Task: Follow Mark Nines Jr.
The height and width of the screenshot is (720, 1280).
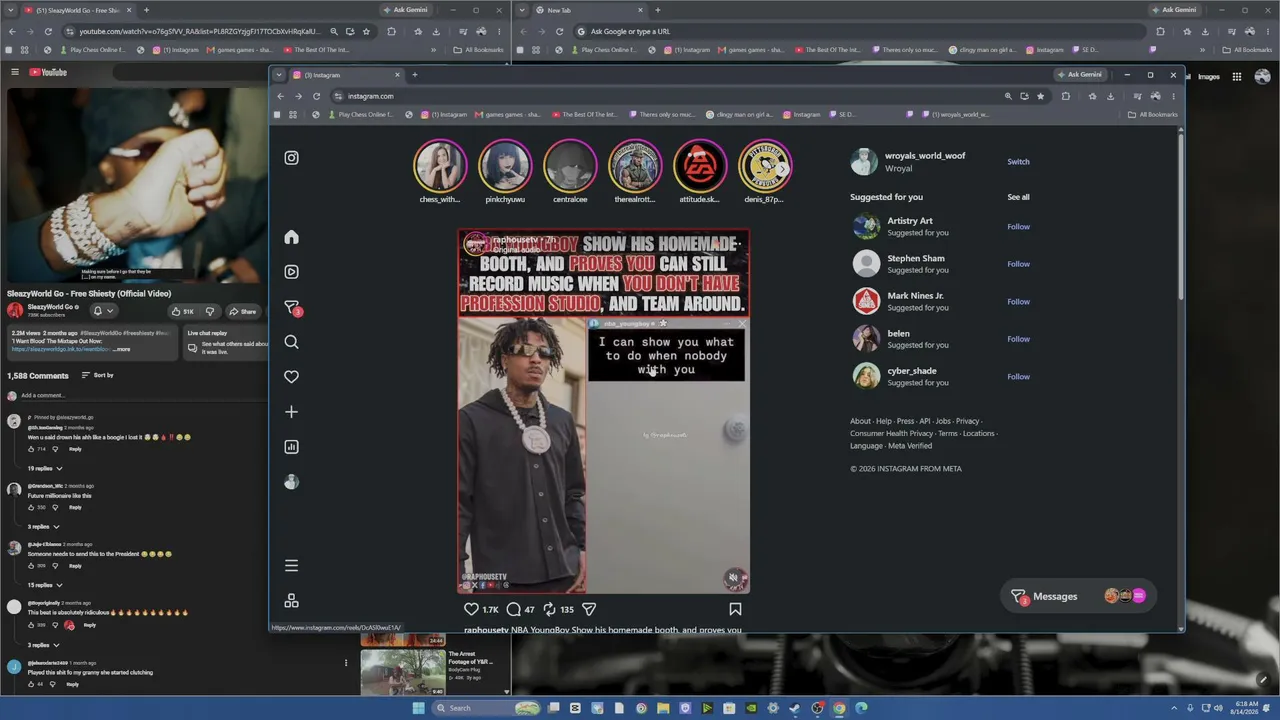Action: 1018,302
